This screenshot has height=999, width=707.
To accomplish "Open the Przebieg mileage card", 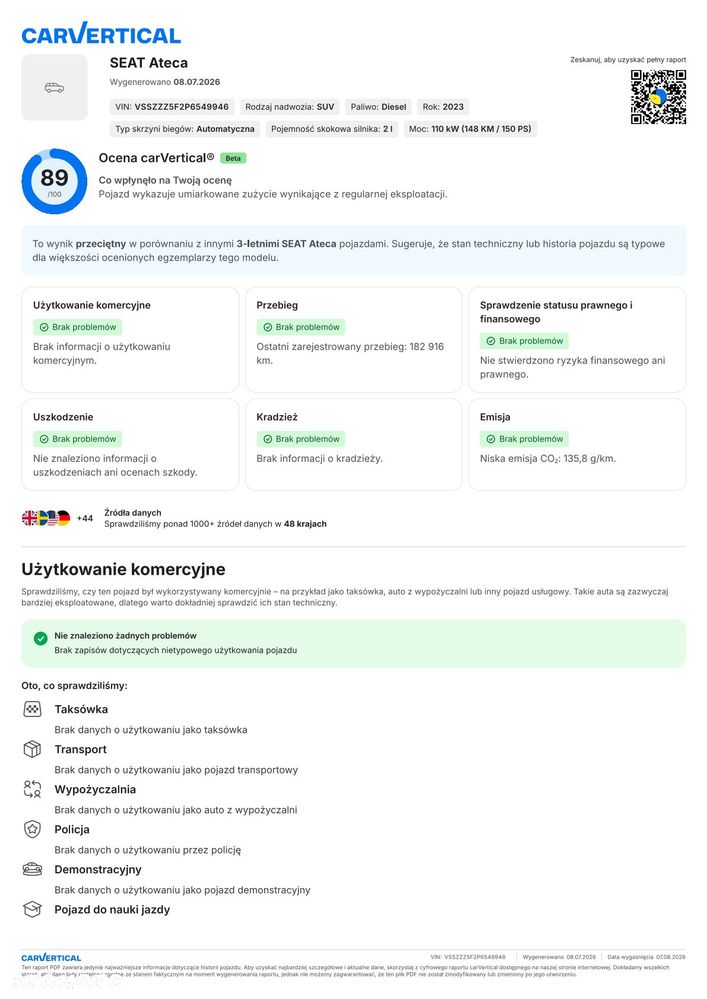I will 354,340.
